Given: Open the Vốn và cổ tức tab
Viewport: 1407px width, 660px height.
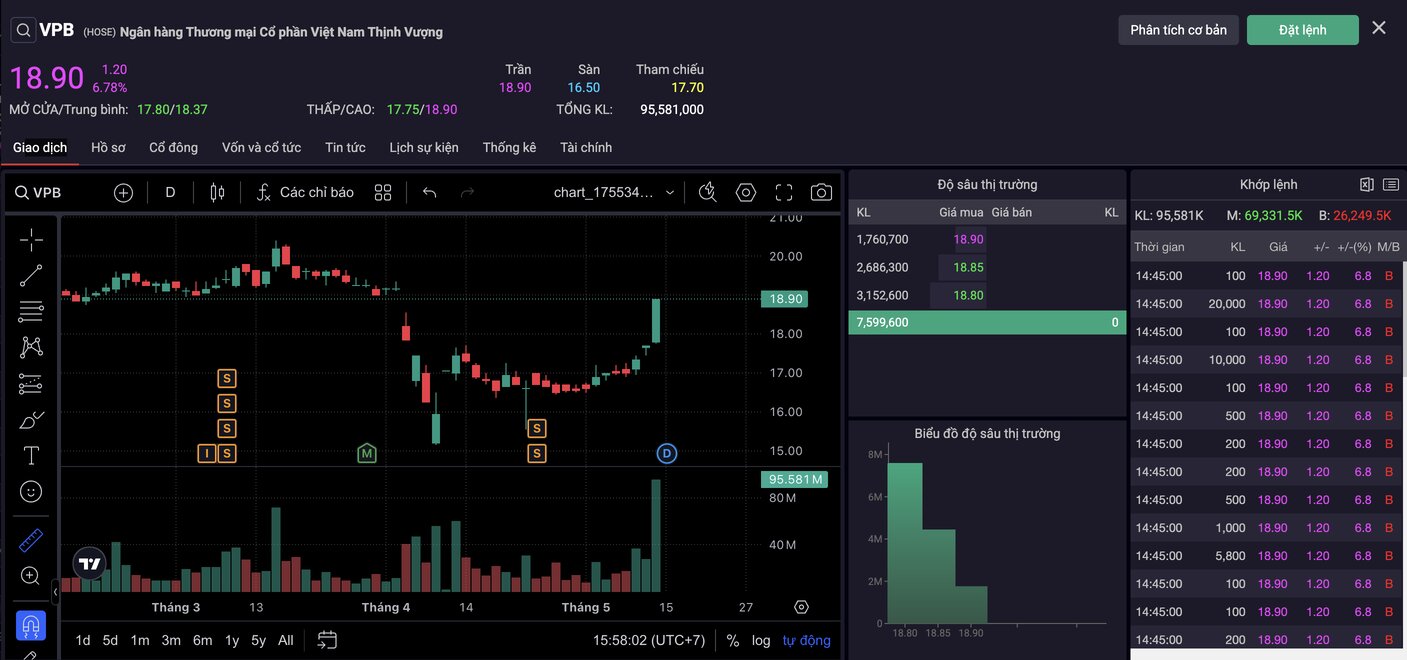Looking at the screenshot, I should tap(261, 147).
